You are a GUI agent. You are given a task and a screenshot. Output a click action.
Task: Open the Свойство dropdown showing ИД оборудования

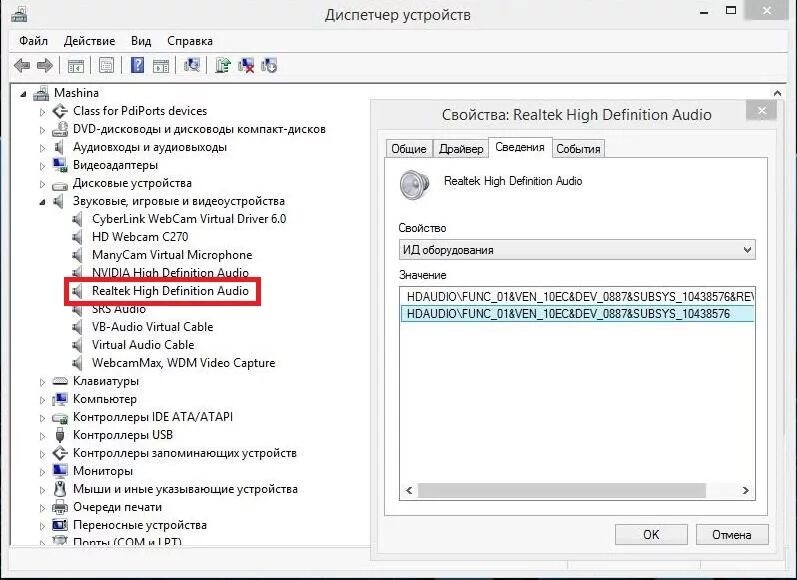point(577,250)
